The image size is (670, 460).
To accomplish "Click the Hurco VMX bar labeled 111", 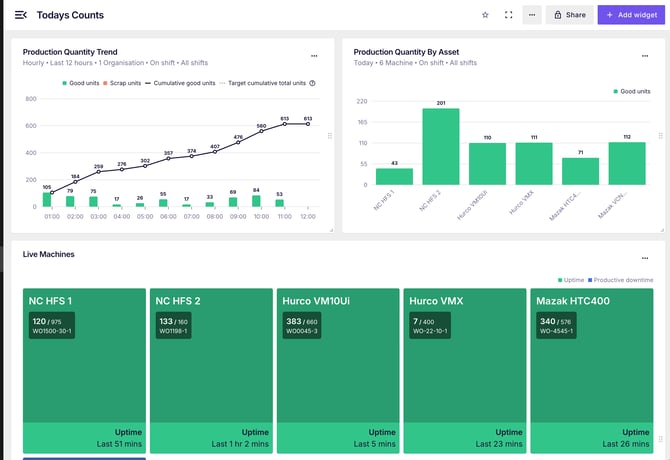I will [534, 164].
